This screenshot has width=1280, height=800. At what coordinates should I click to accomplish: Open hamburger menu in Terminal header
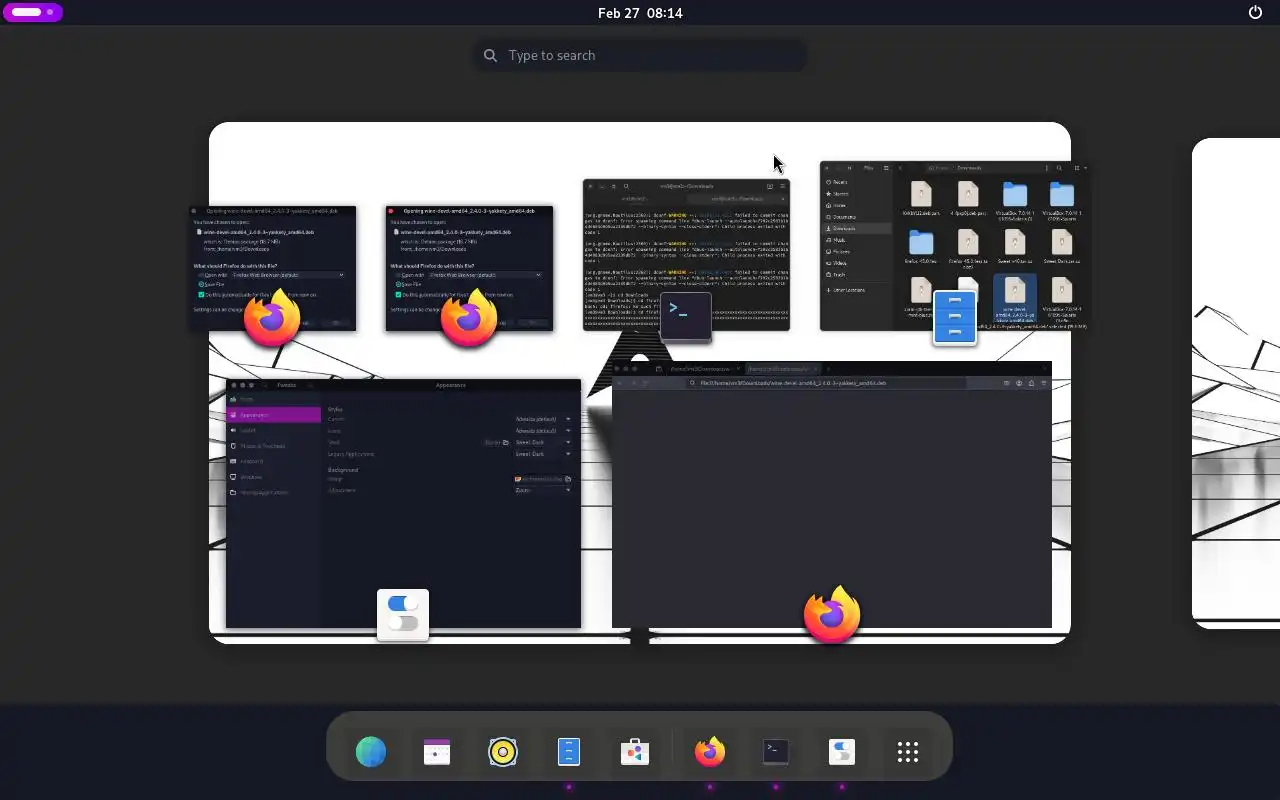[783, 186]
